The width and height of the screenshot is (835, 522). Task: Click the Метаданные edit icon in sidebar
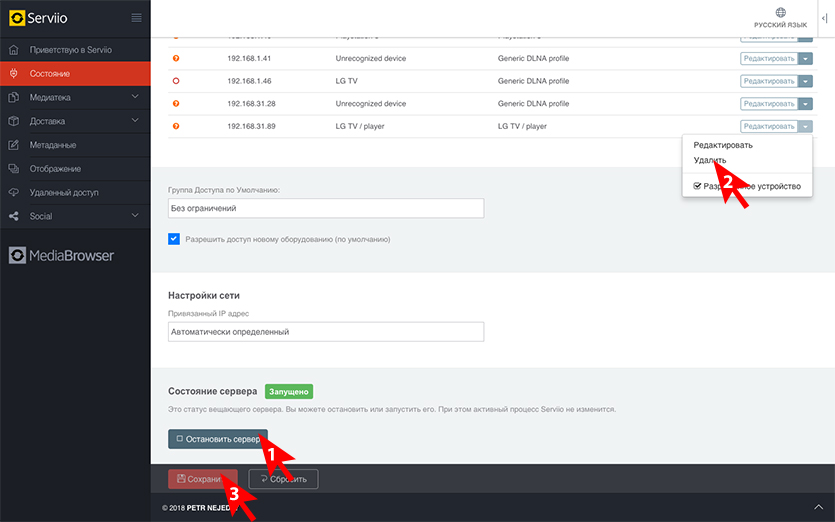(x=13, y=145)
